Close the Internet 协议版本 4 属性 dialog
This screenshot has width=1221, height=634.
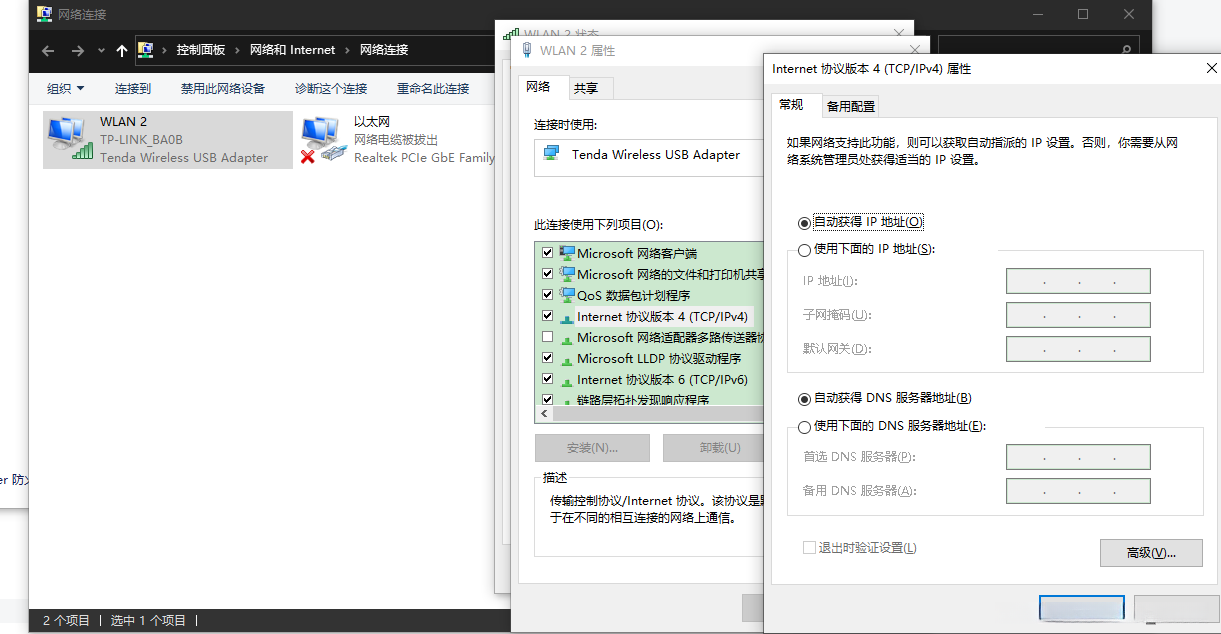tap(1212, 68)
